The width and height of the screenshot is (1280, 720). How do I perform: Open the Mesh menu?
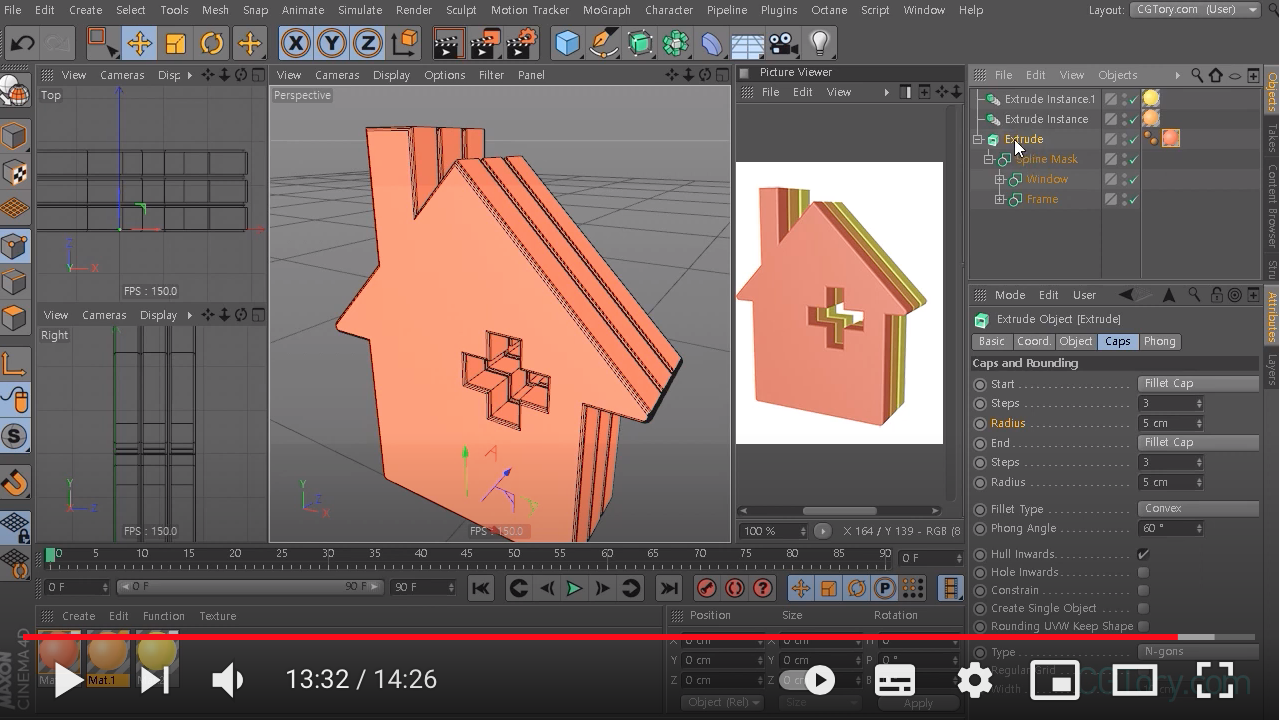[x=215, y=10]
